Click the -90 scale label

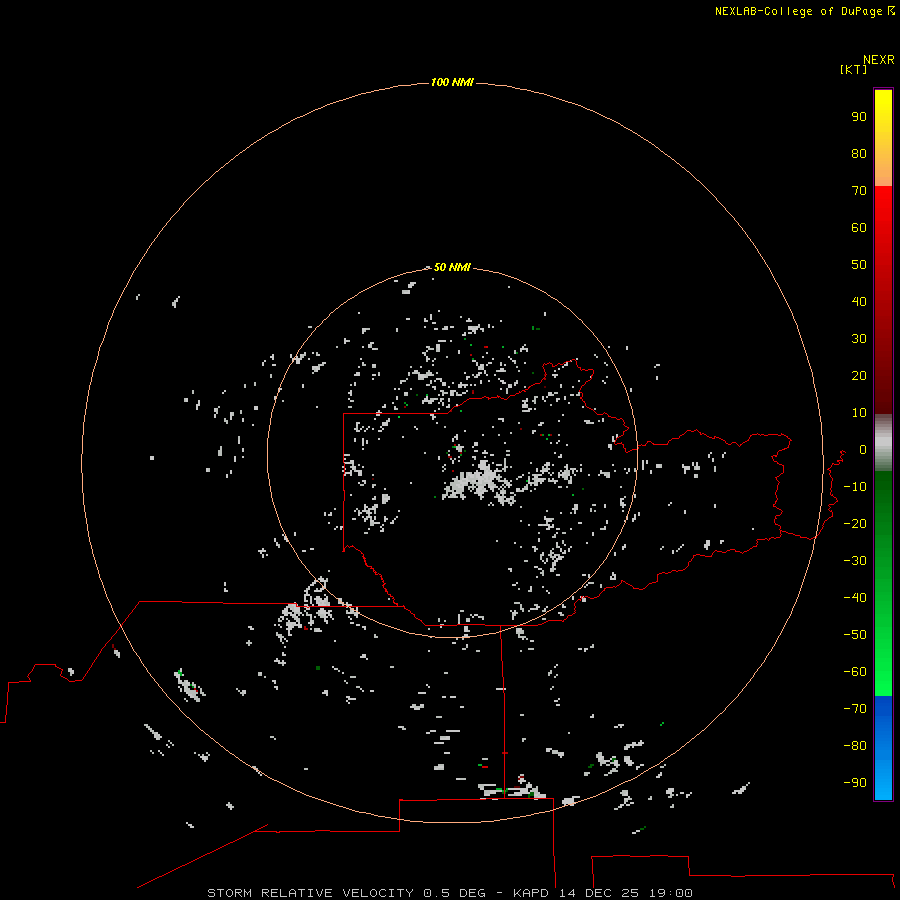point(855,783)
